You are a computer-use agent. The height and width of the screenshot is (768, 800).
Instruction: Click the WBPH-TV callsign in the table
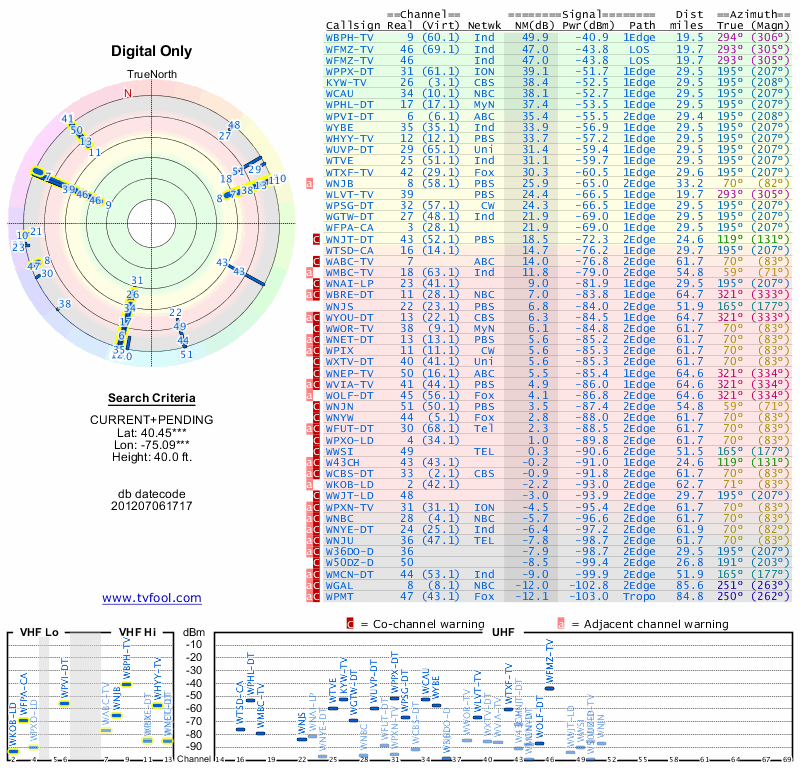tap(349, 38)
